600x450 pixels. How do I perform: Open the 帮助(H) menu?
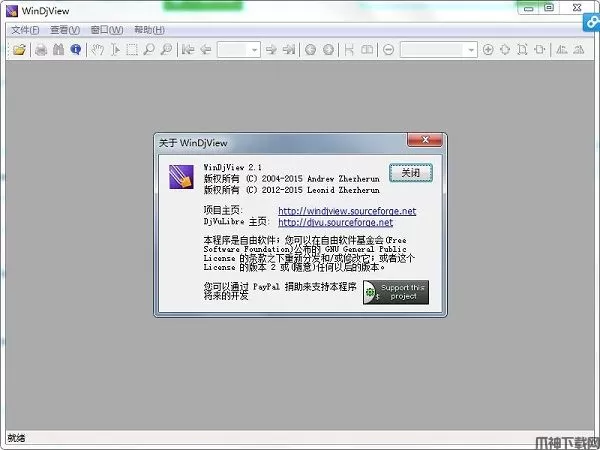point(149,30)
